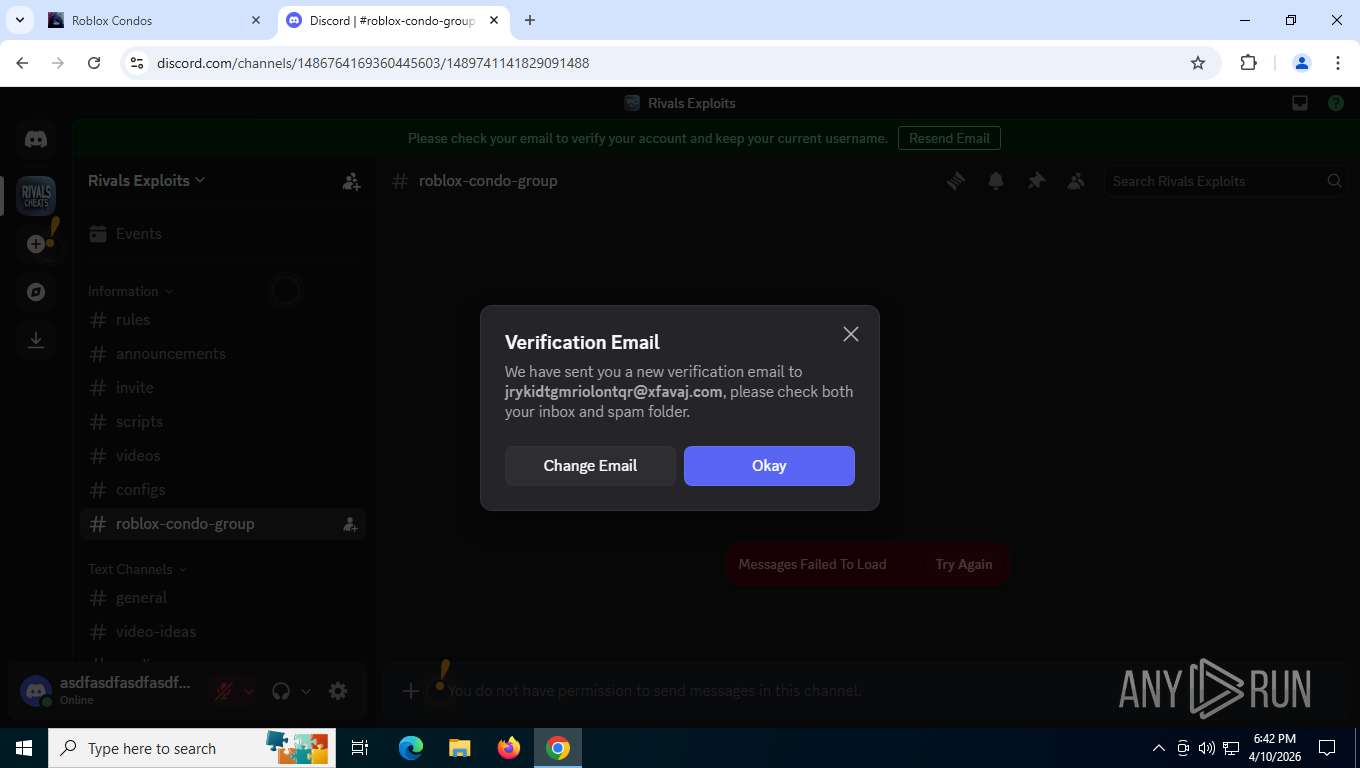
Task: Click the Change Email button
Action: (590, 466)
